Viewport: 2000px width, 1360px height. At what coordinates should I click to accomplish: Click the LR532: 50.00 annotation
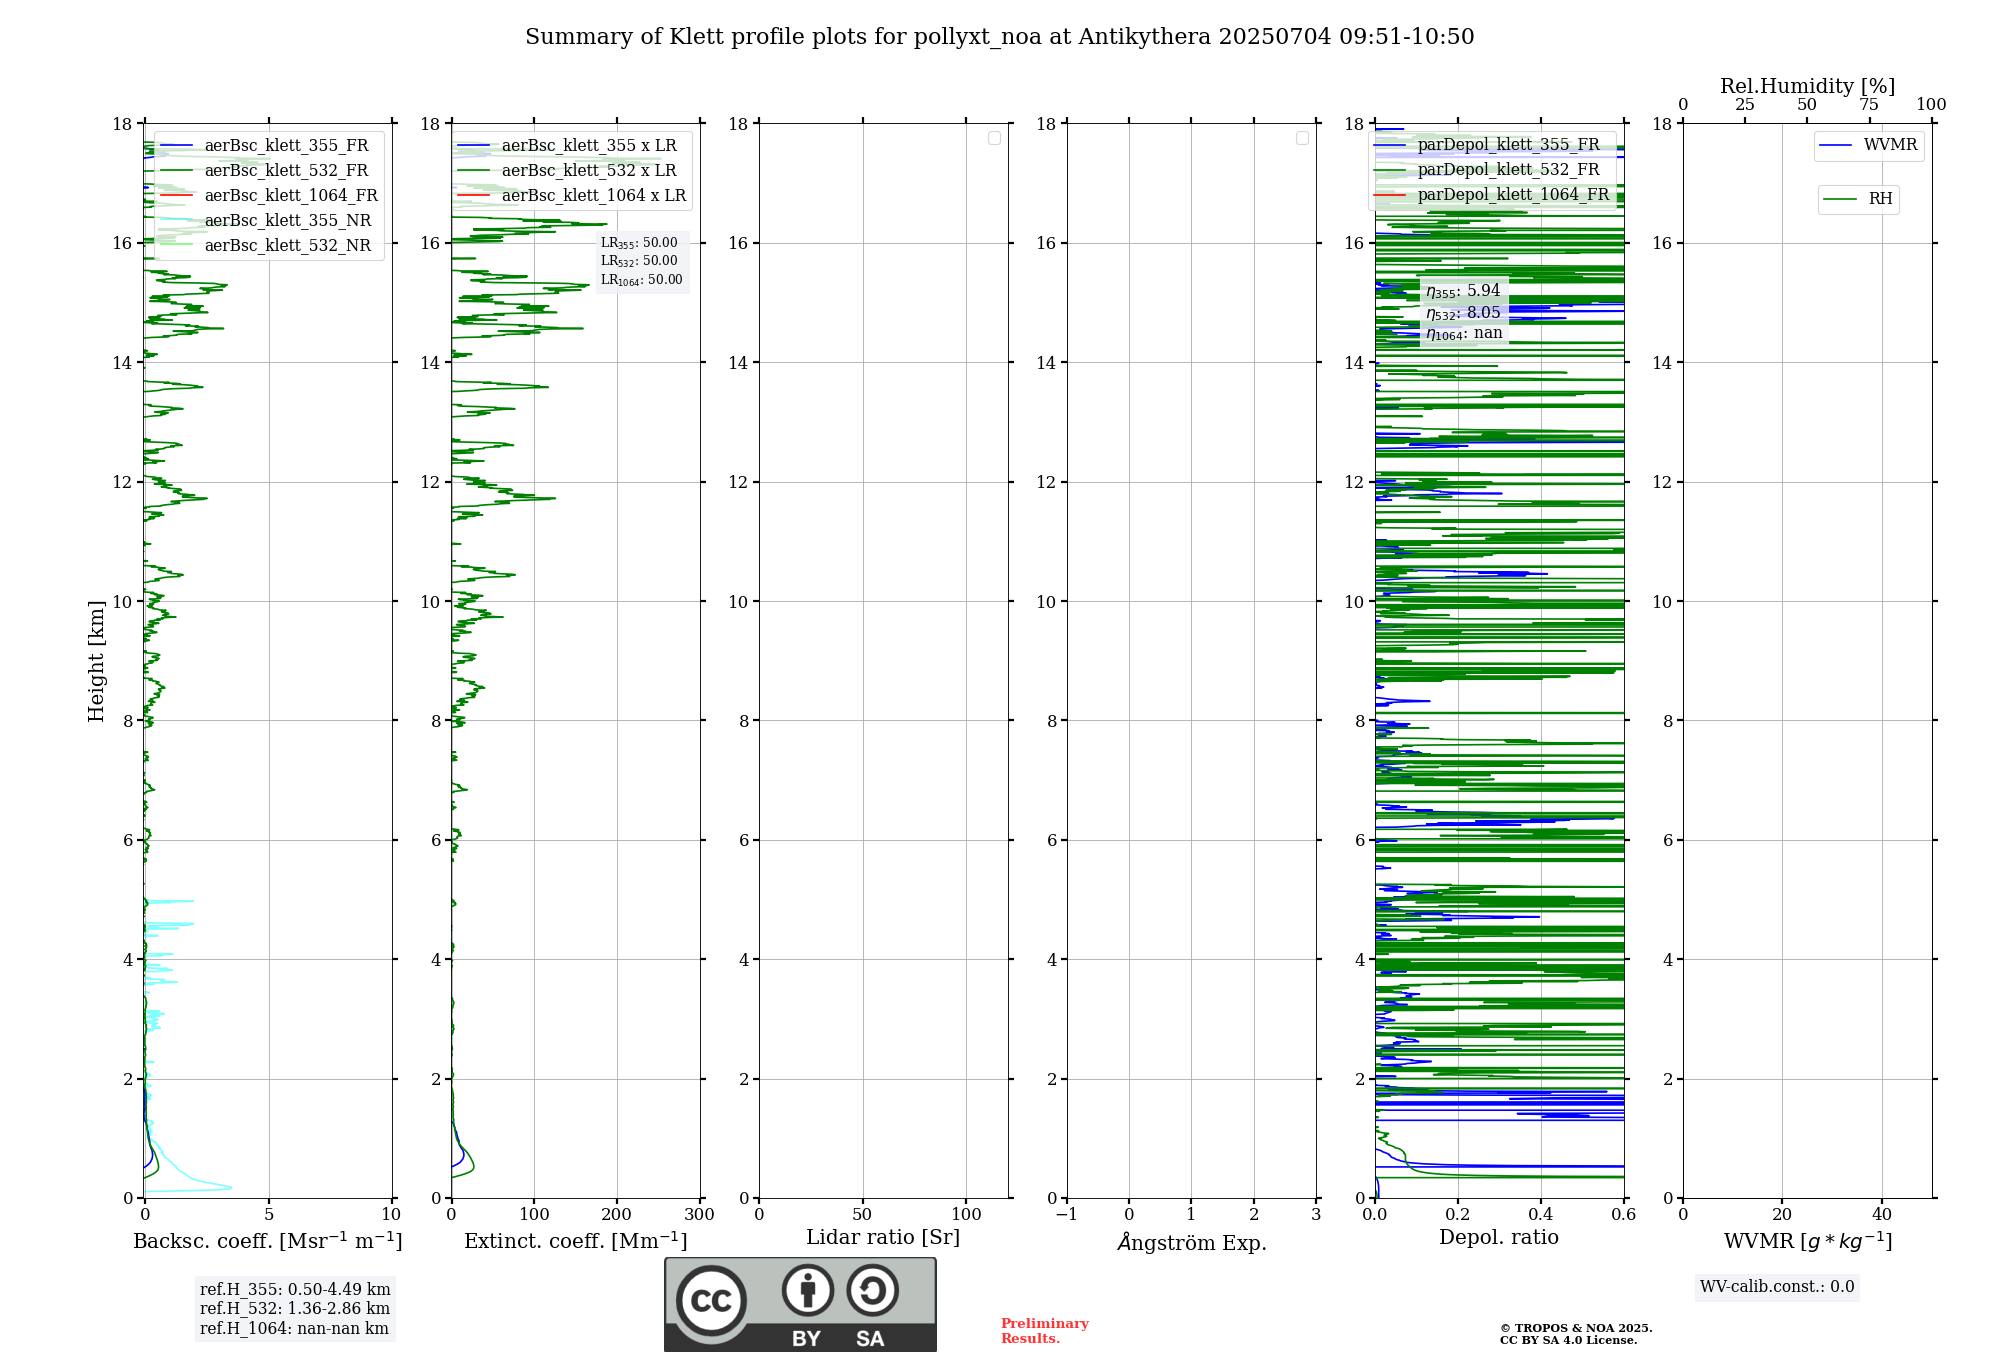point(639,261)
